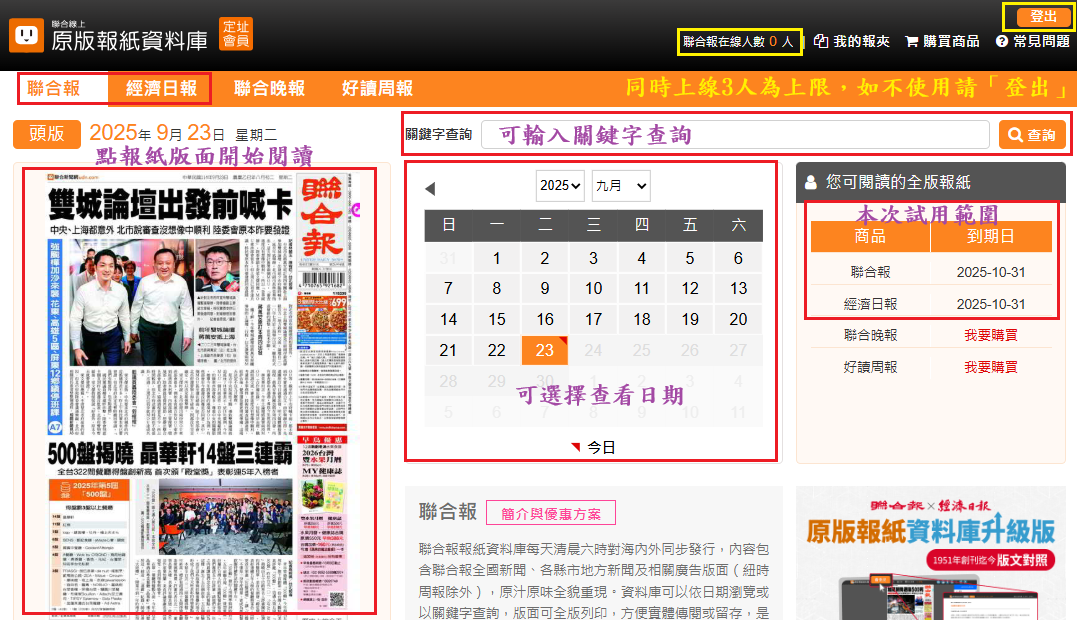Select calendar date 5
Viewport: 1077px width, 620px height.
click(x=690, y=258)
